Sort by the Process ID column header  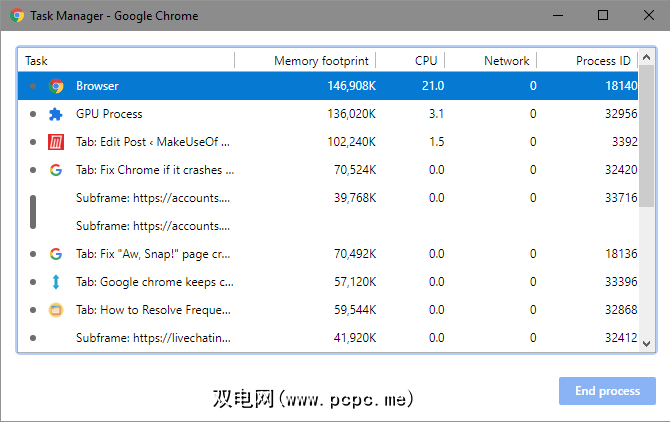tap(587, 61)
